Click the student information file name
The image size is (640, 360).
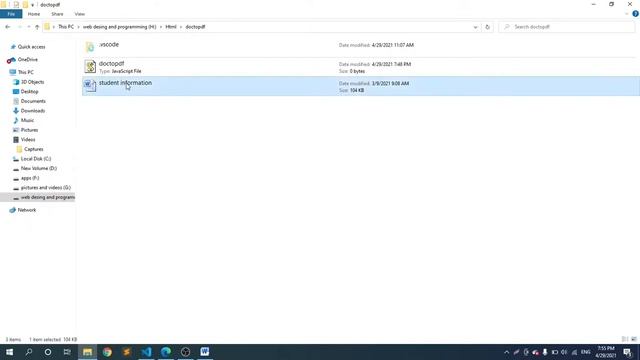(125, 83)
